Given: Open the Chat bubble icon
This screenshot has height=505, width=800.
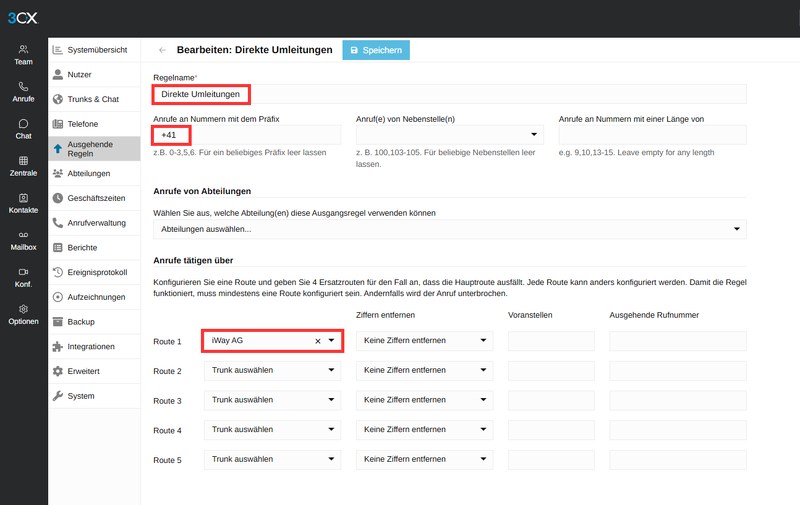Looking at the screenshot, I should pyautogui.click(x=23, y=123).
